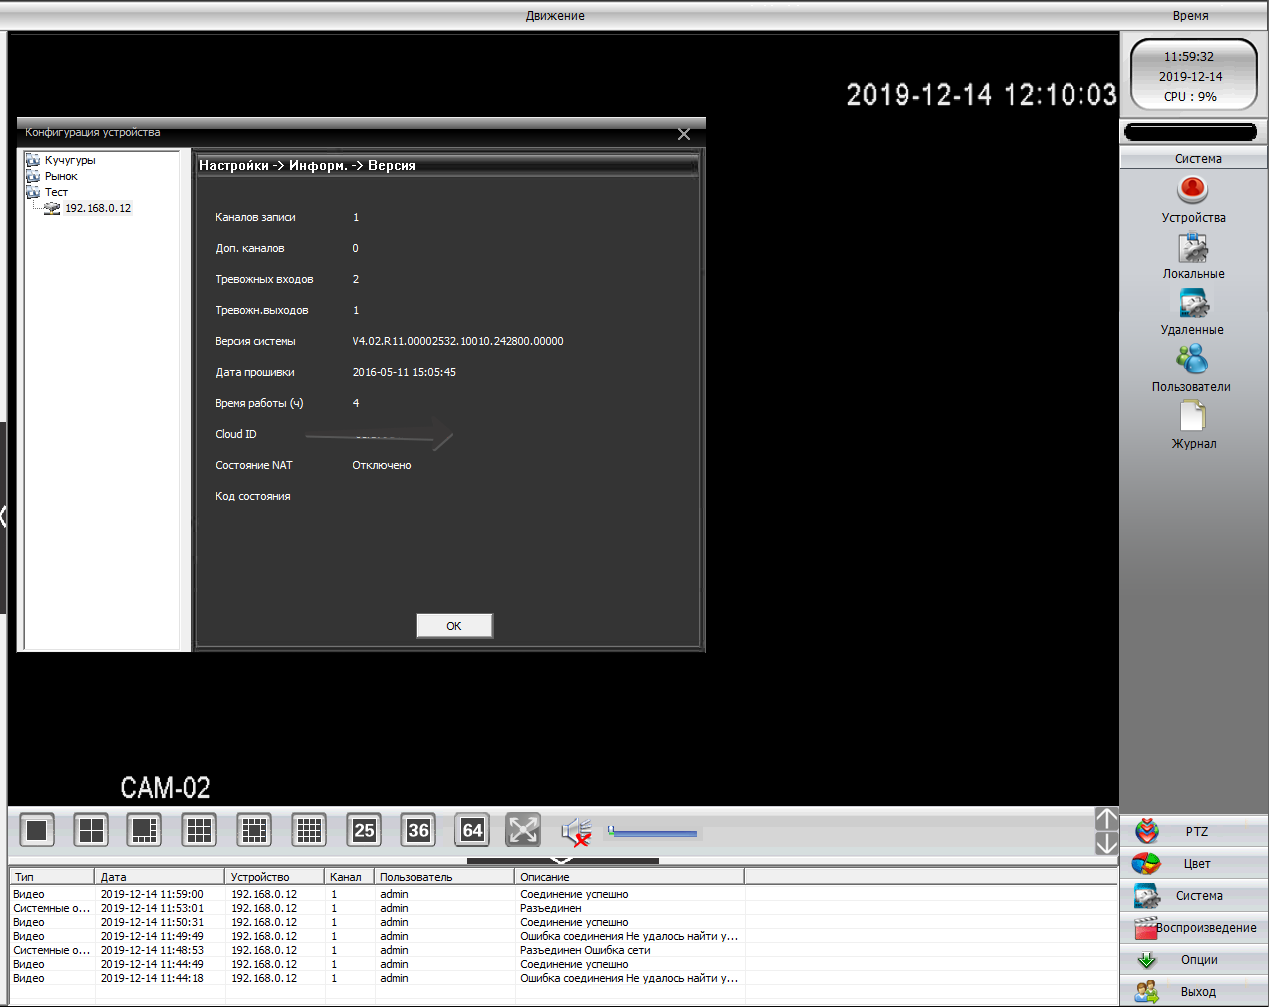
Task: Toggle fullscreen view mode icon
Action: pyautogui.click(x=523, y=830)
